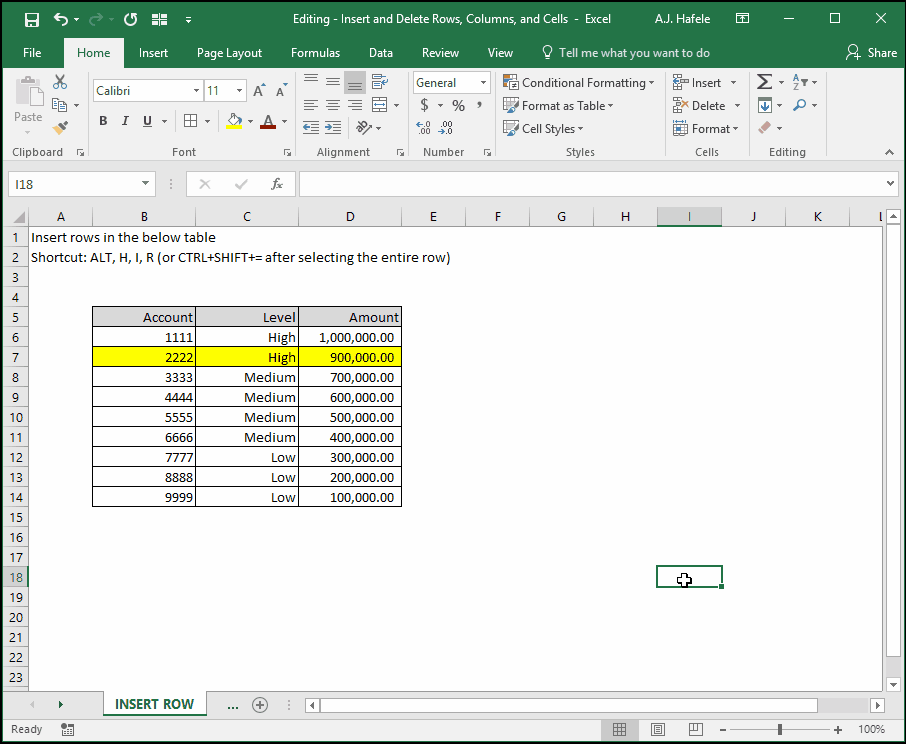Image resolution: width=906 pixels, height=744 pixels.
Task: Click the Insert Function fx icon
Action: 277,184
